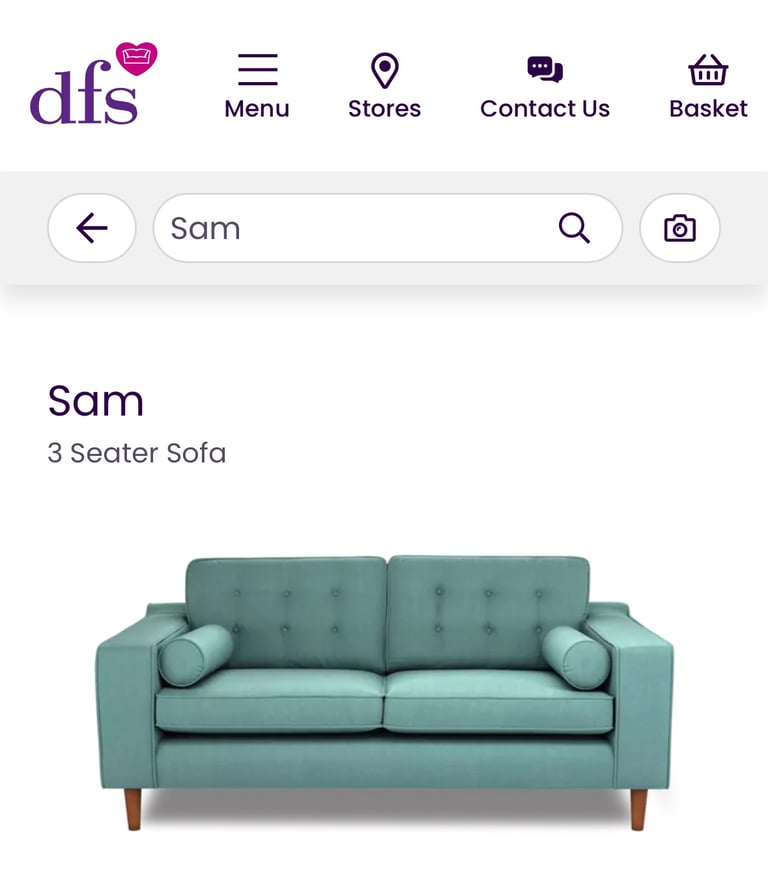Viewport: 768px width, 893px height.
Task: View the Basket icon
Action: (x=708, y=69)
